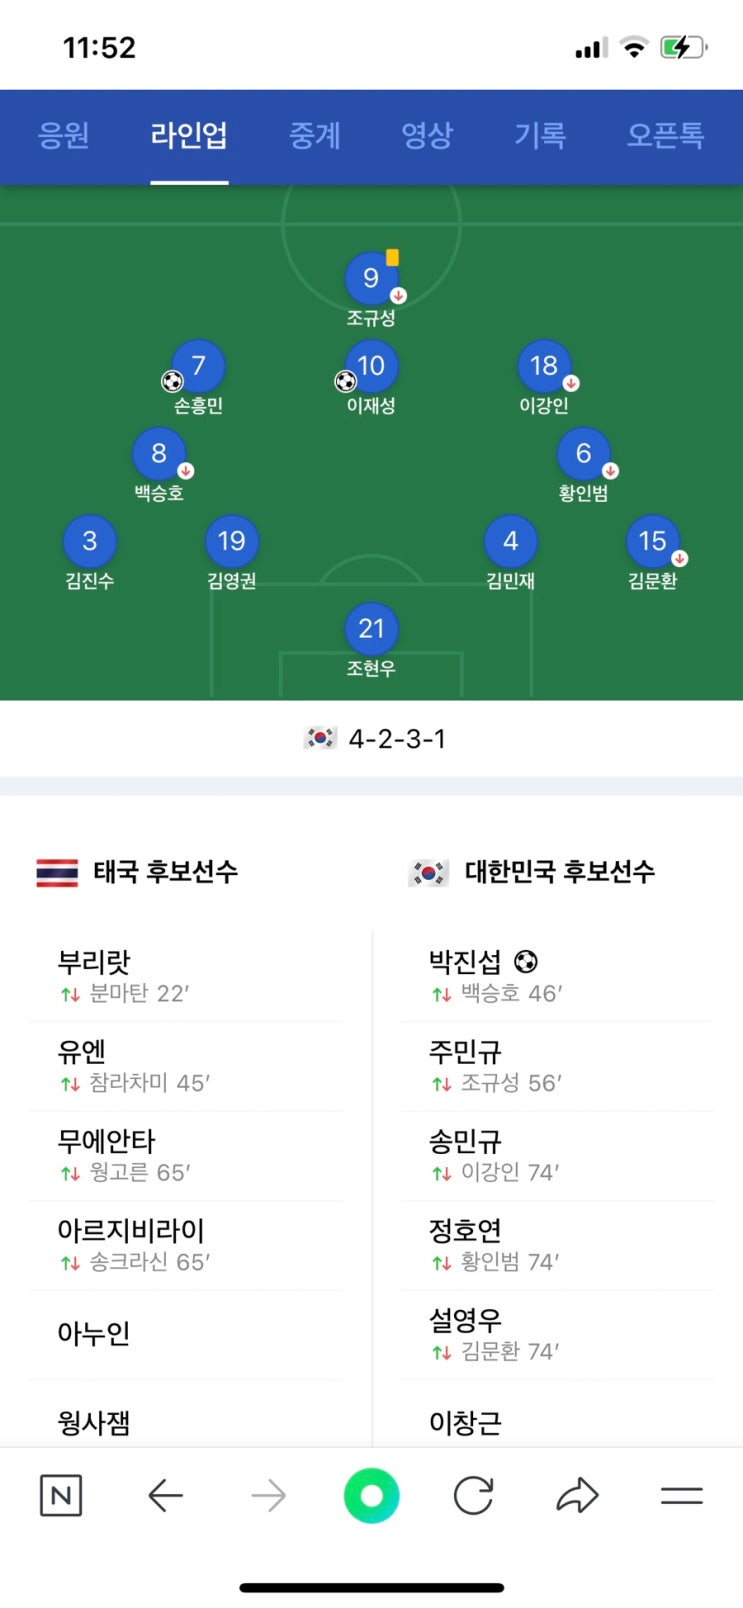Open the 중계 tab

[315, 135]
